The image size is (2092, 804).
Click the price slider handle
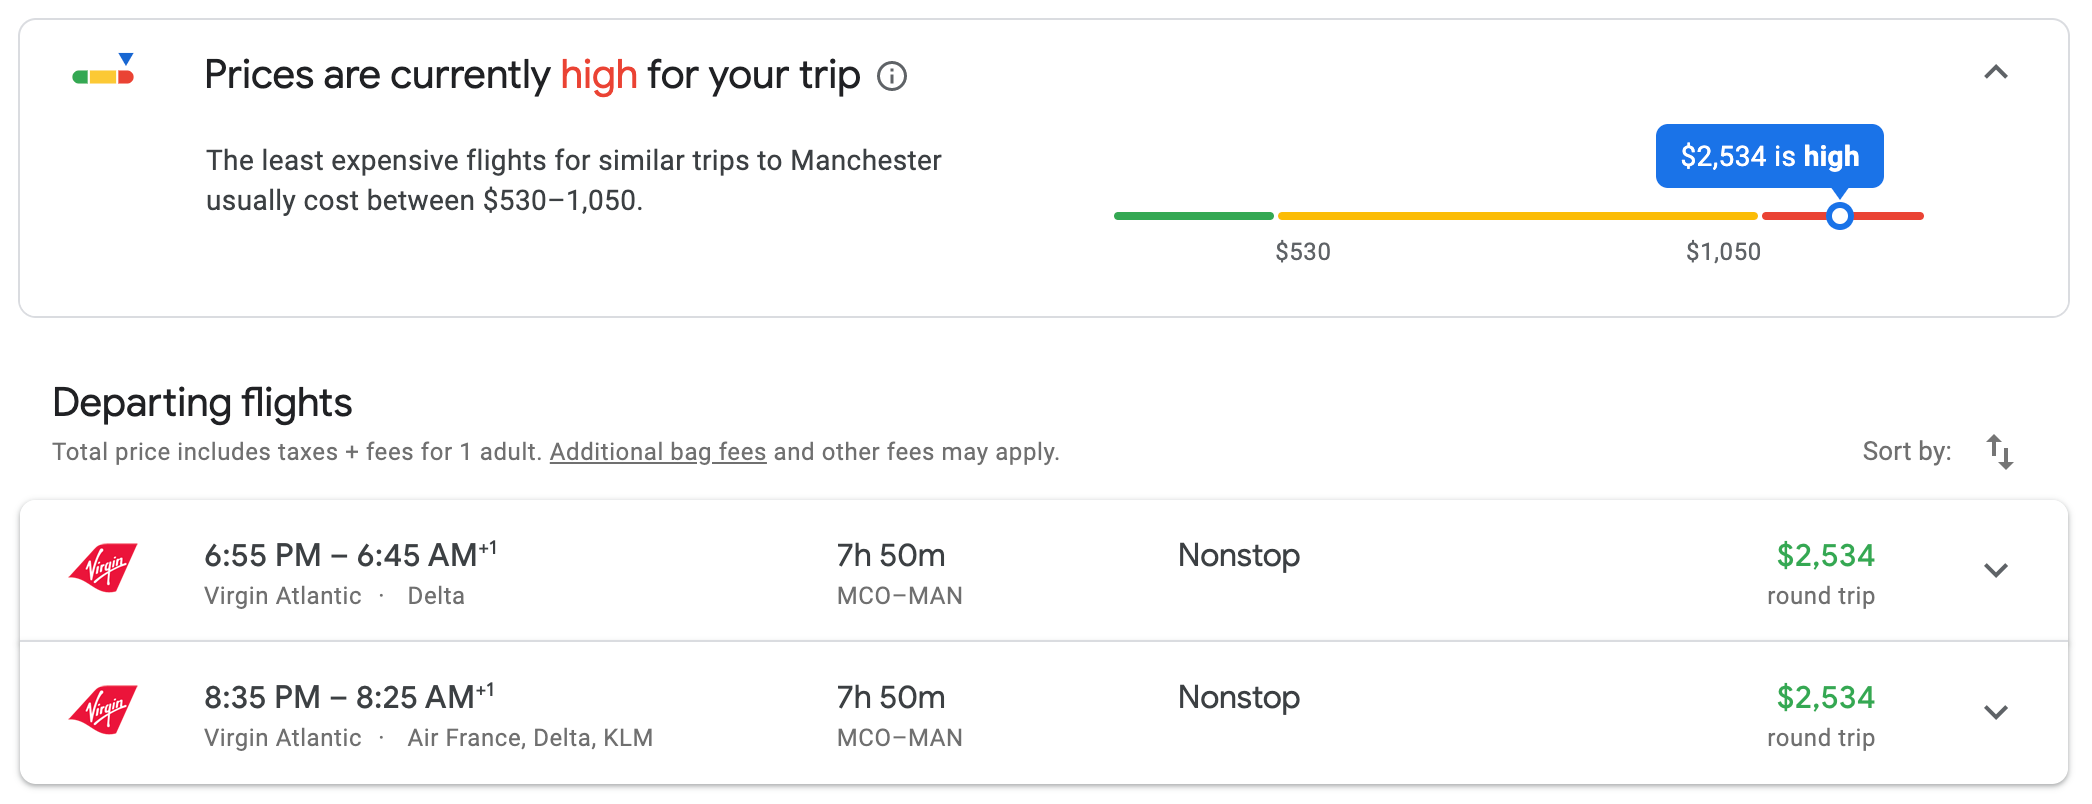tap(1839, 216)
